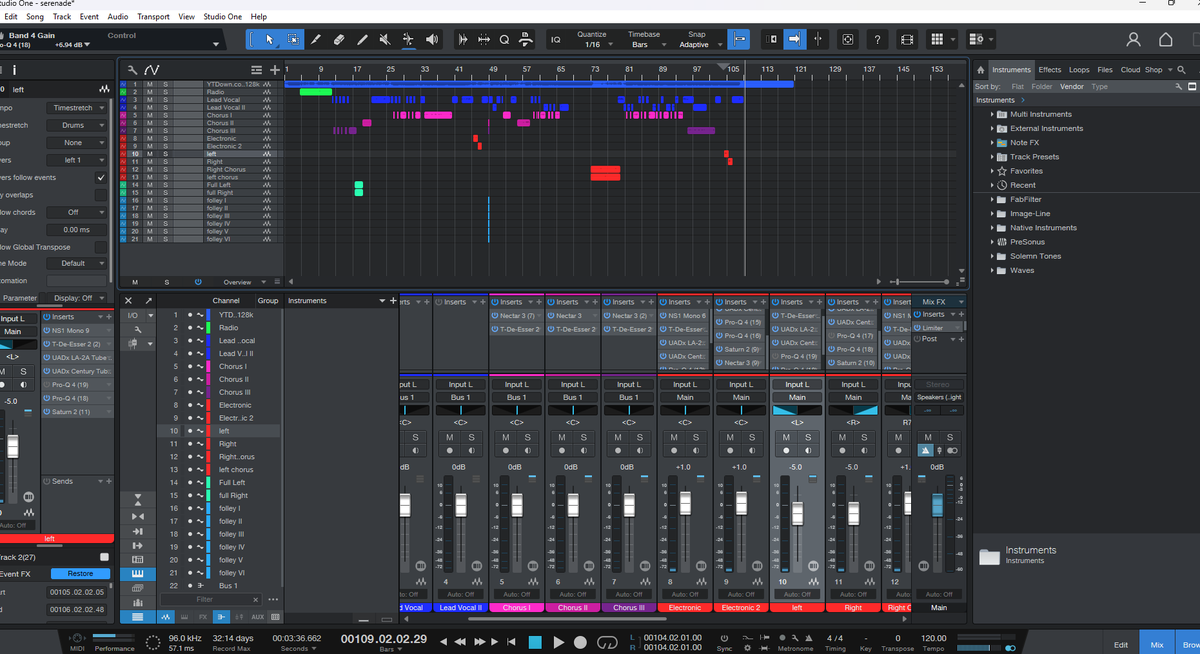Image resolution: width=1200 pixels, height=654 pixels.
Task: Select the Bend tool
Action: [408, 39]
